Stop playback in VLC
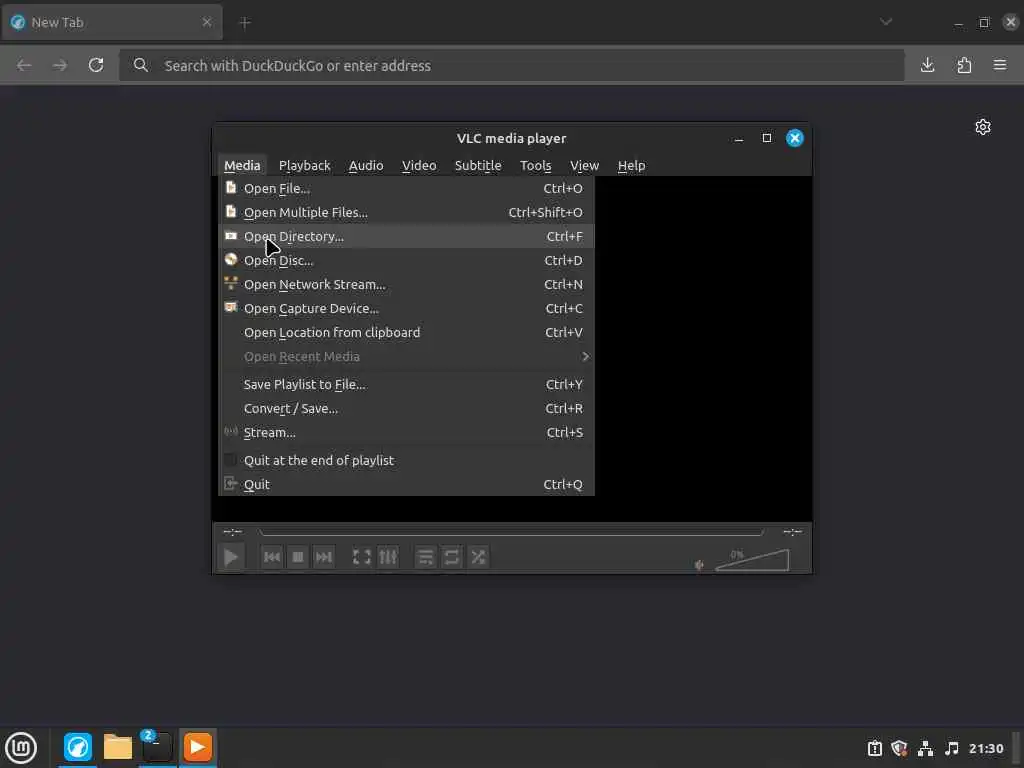 [298, 557]
